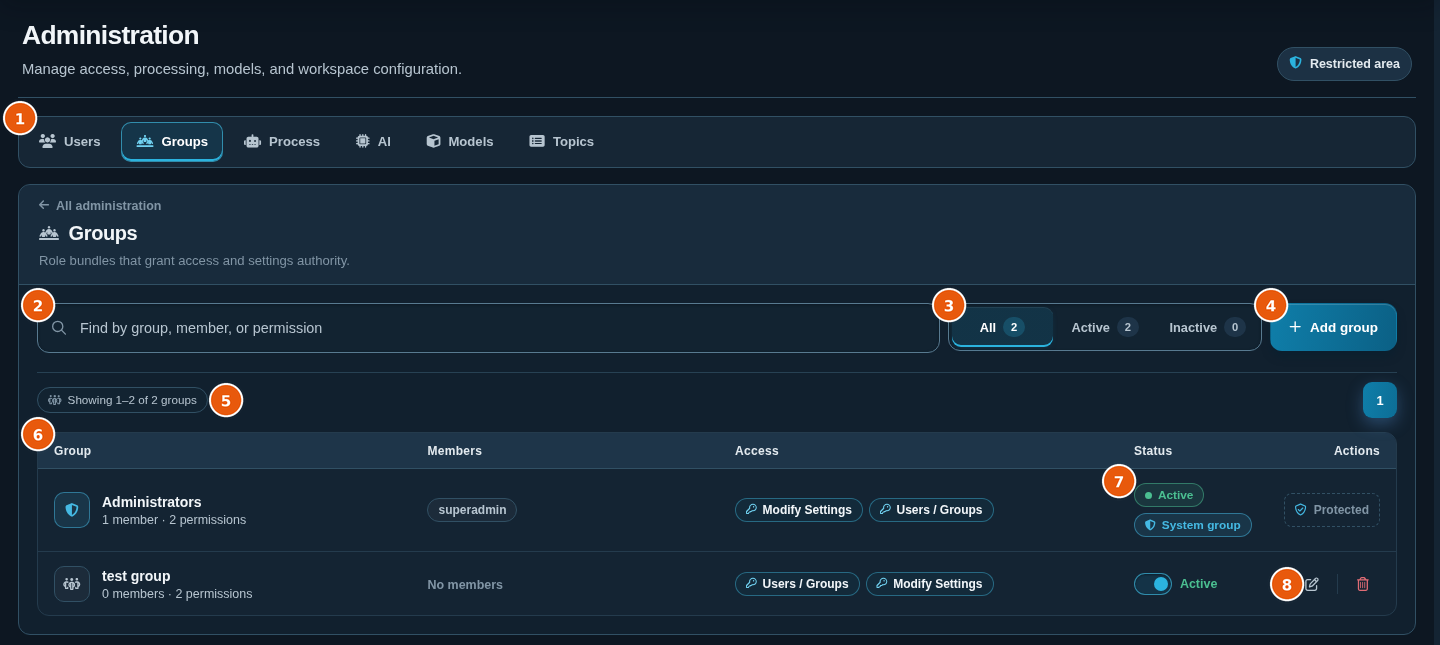Toggle test group active switch
This screenshot has height=645, width=1440.
point(1153,584)
